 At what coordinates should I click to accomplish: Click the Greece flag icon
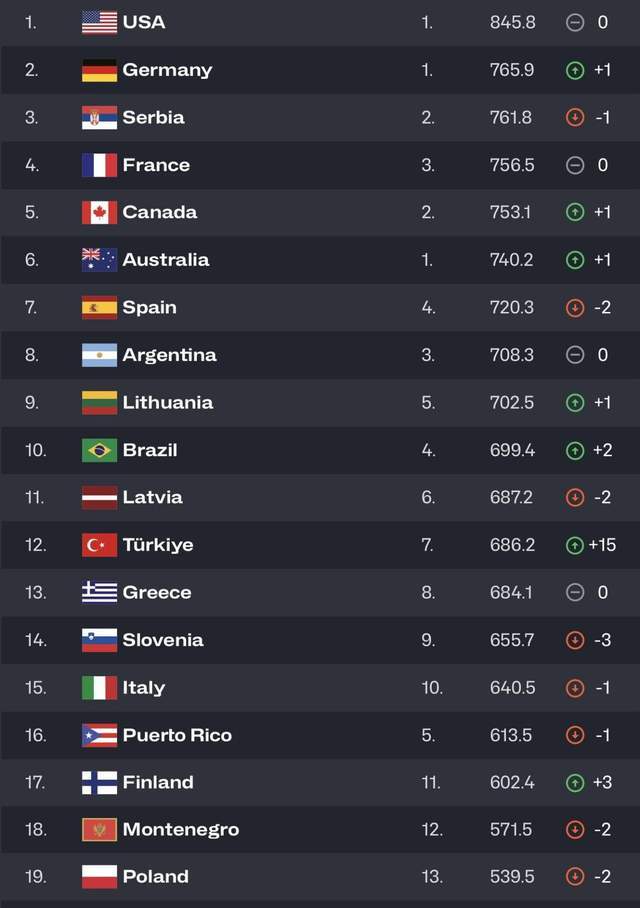coord(99,592)
